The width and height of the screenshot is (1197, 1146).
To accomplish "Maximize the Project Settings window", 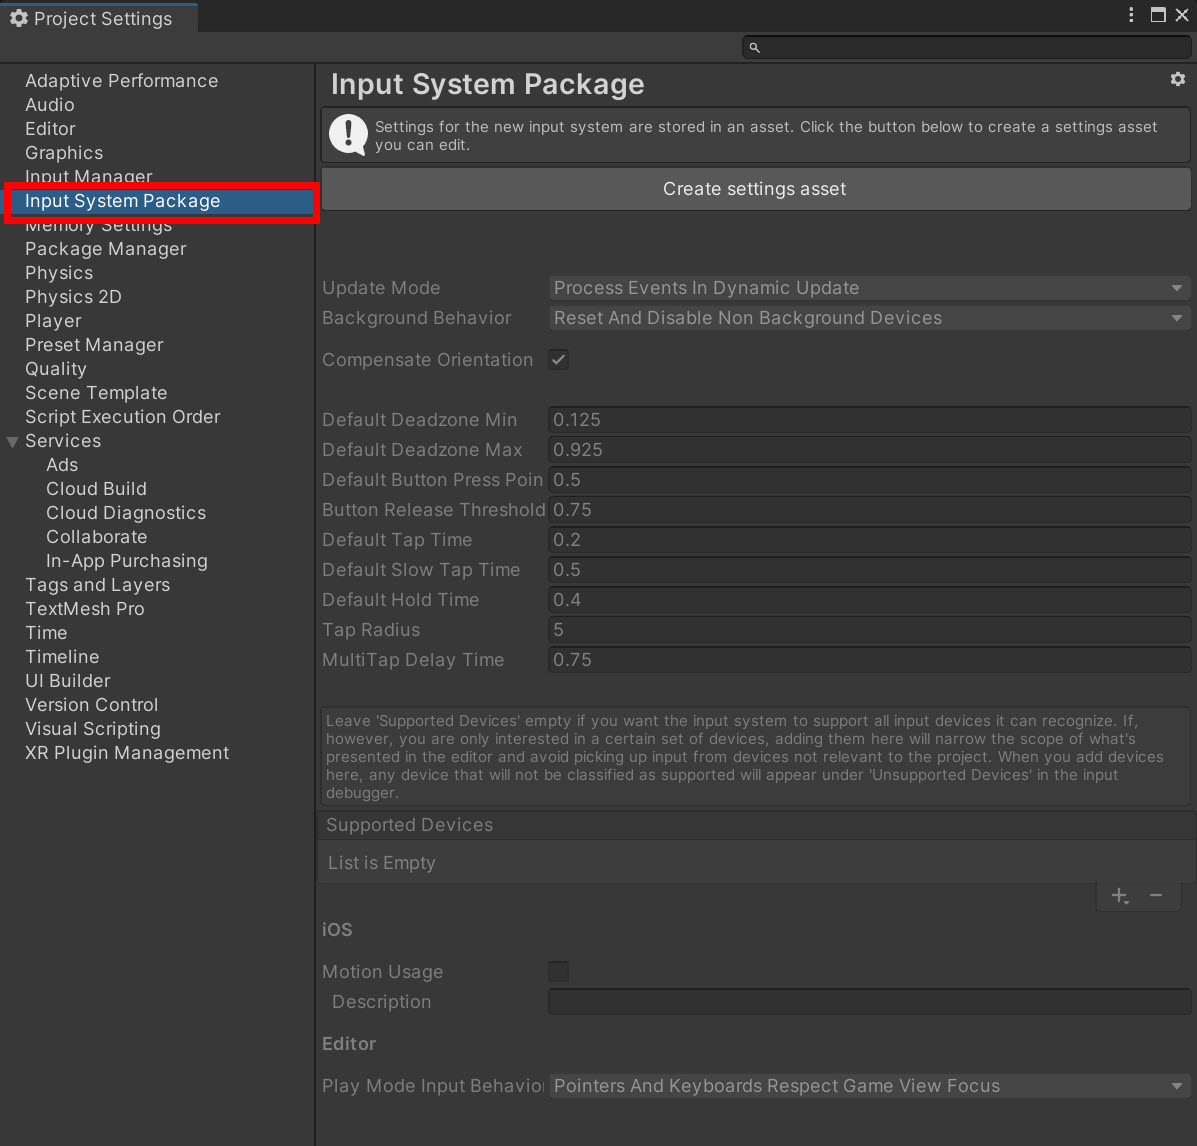I will (x=1158, y=15).
